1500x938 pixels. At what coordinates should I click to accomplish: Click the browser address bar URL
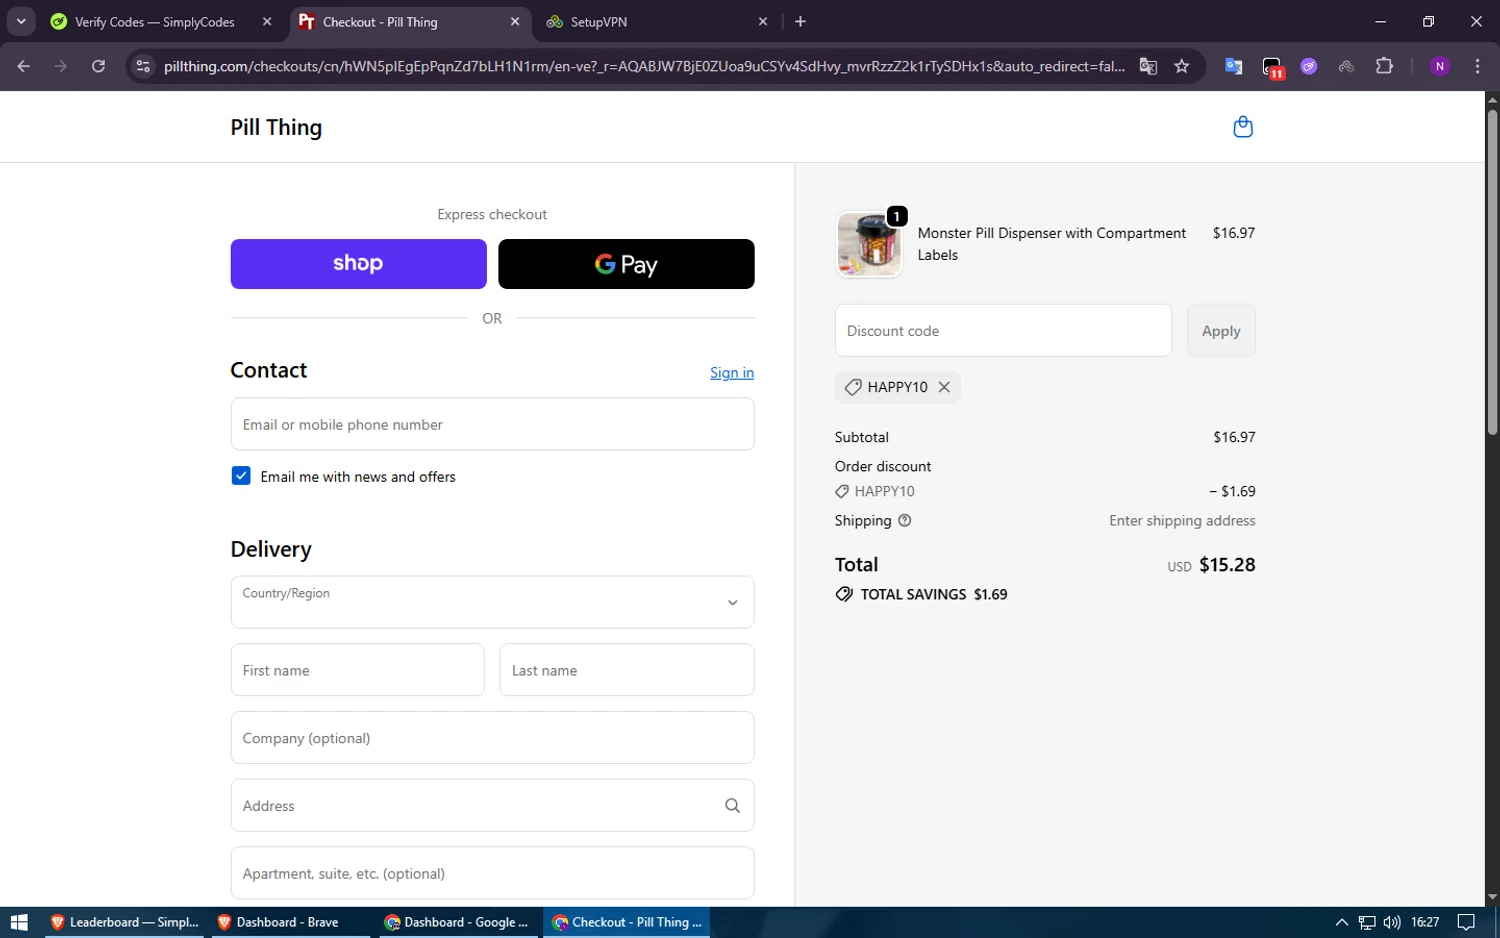[x=644, y=66]
